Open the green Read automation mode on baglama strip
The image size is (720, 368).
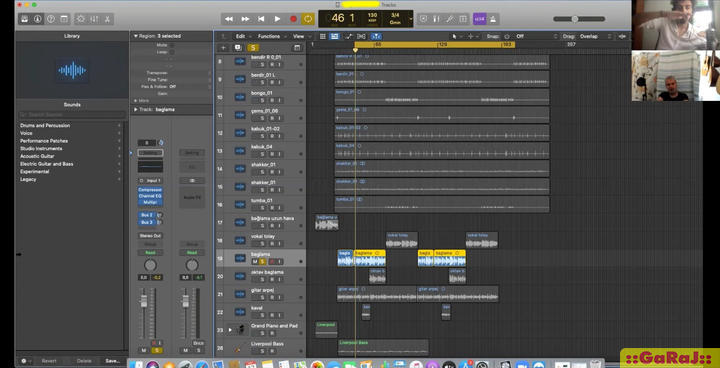pos(150,253)
